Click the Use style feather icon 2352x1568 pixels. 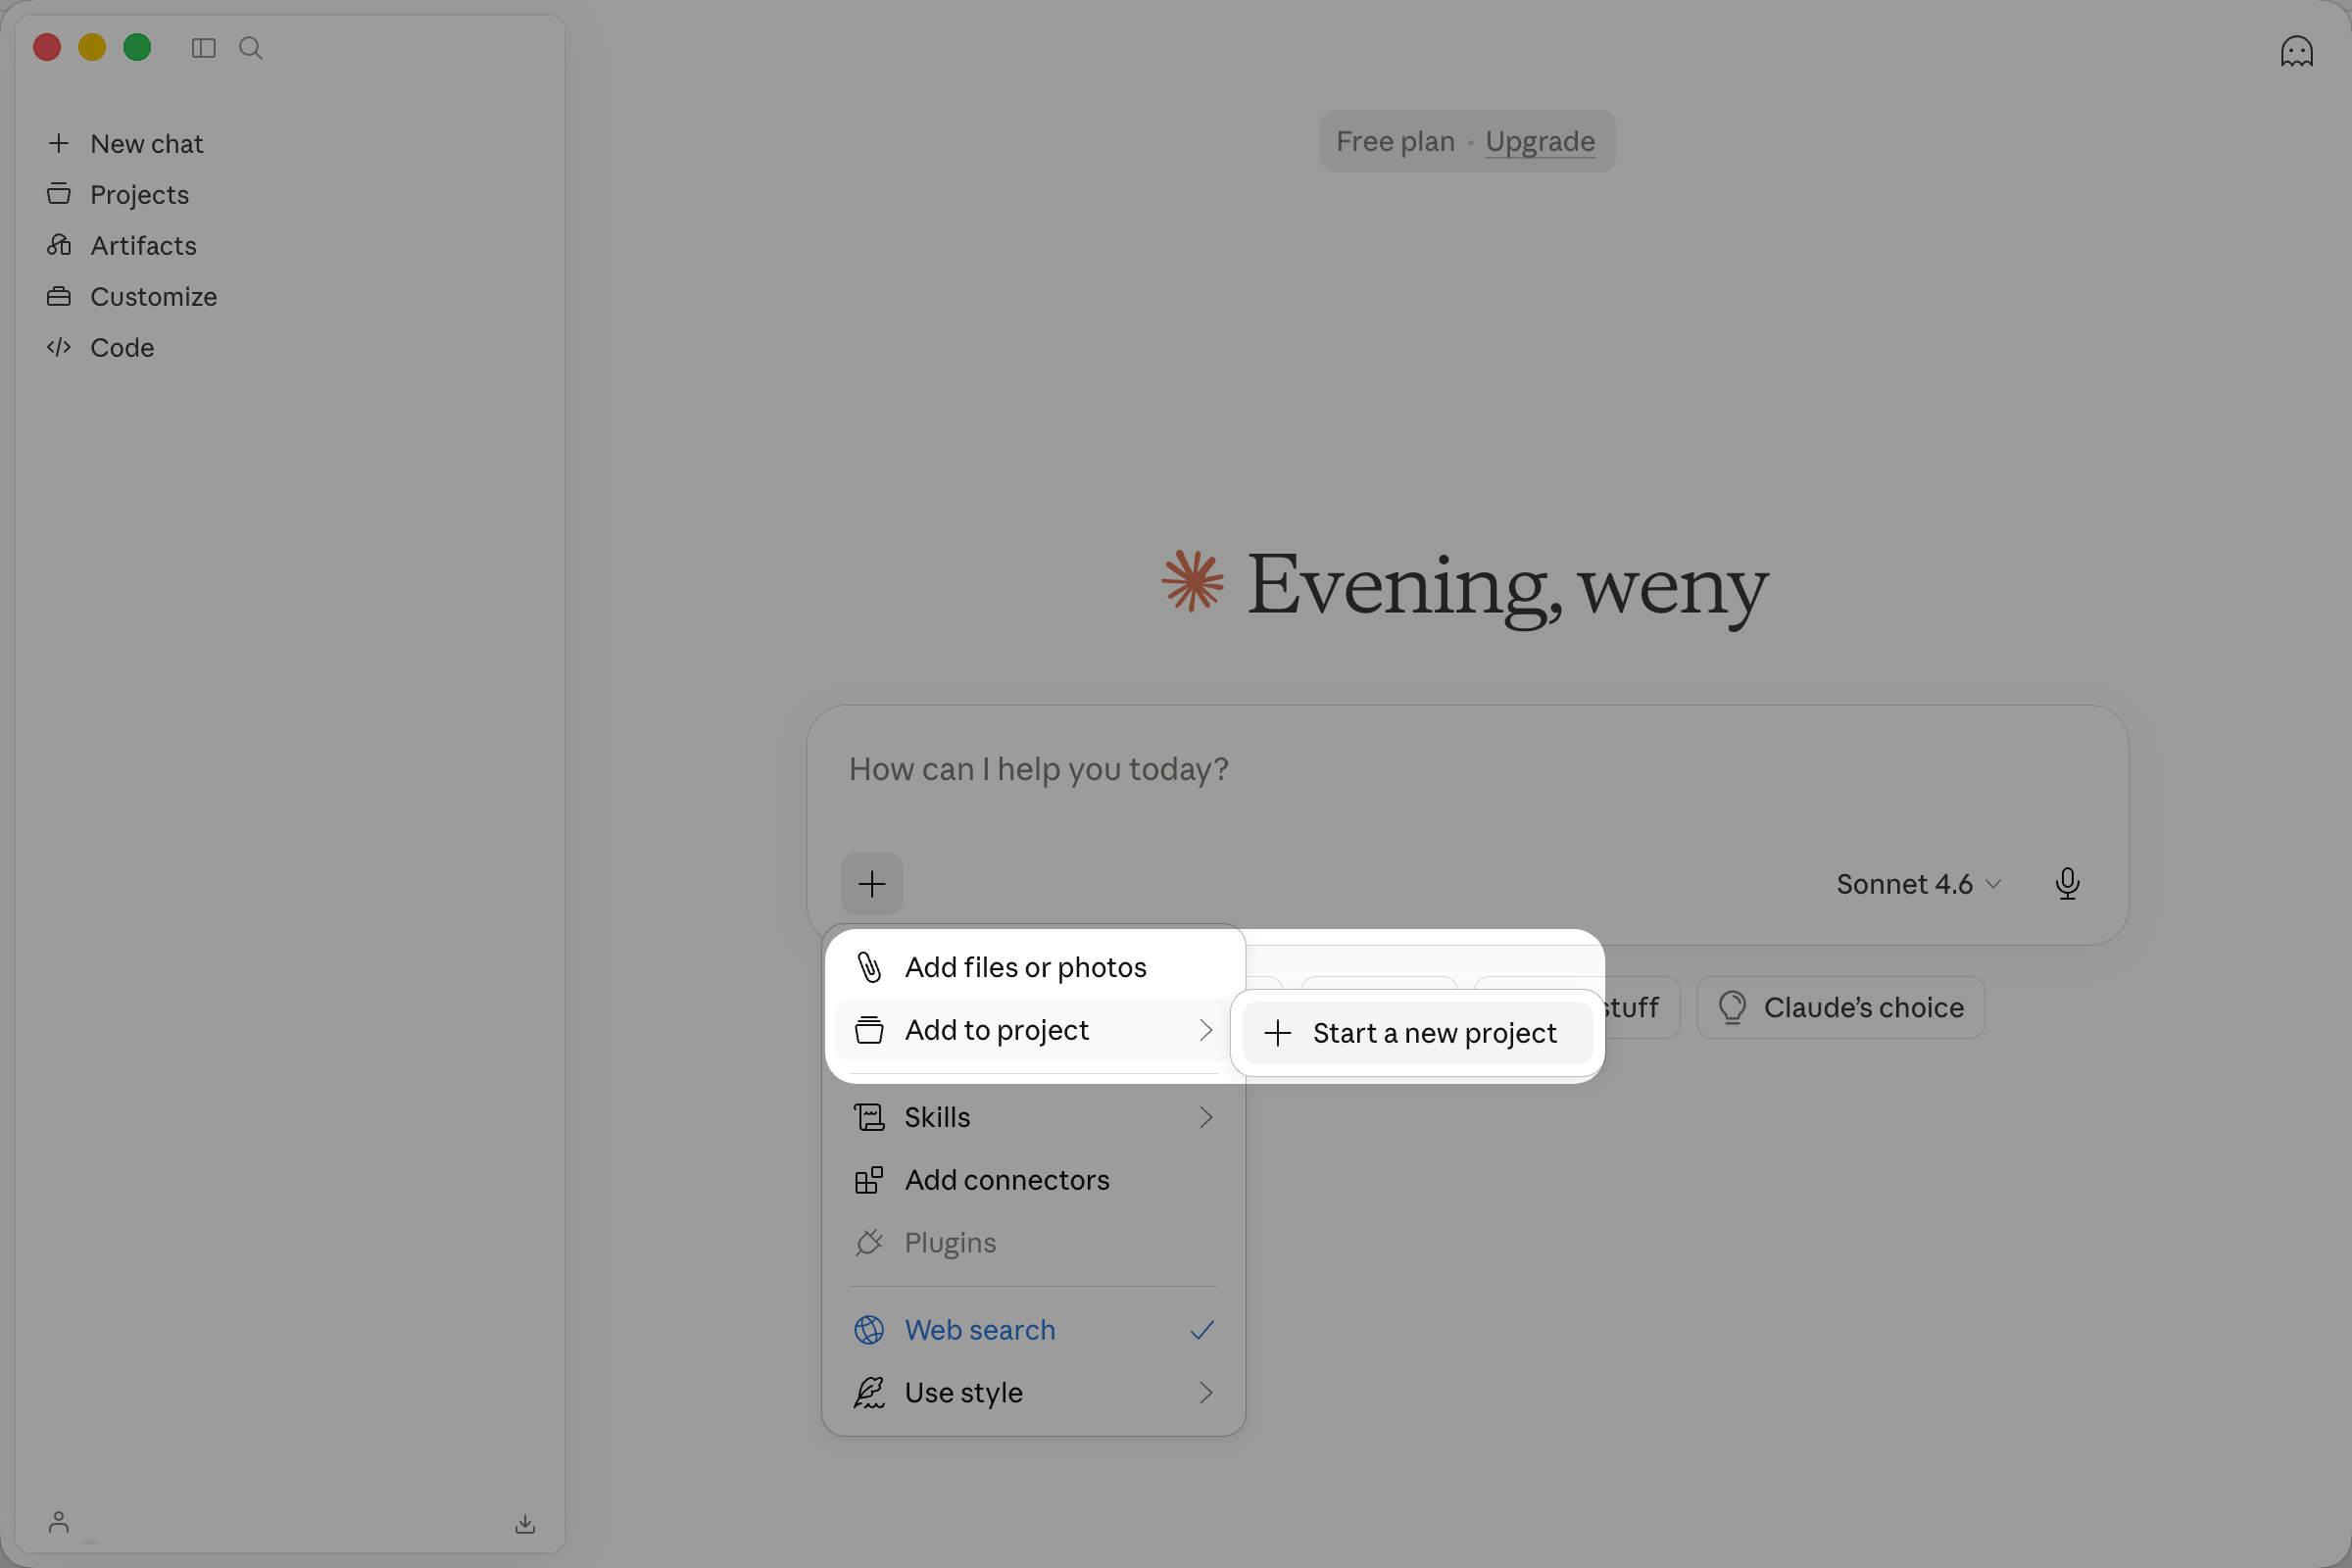[x=869, y=1393]
